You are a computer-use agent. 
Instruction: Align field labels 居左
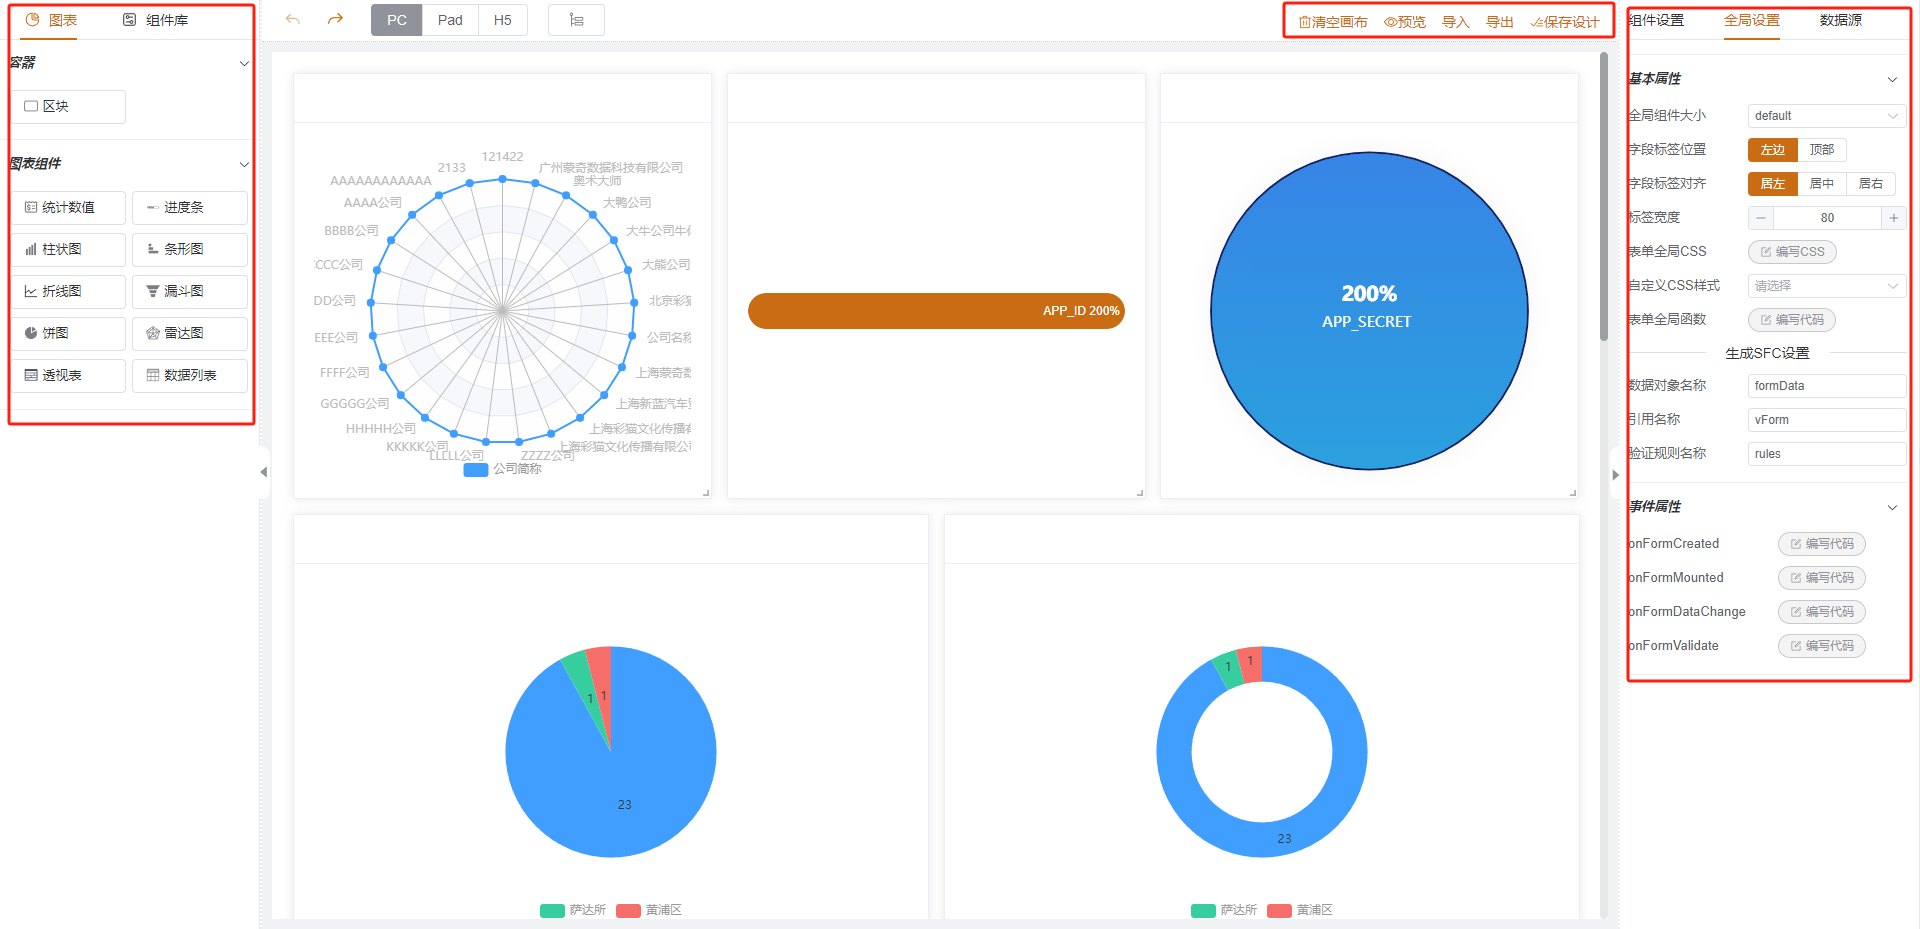(x=1773, y=184)
